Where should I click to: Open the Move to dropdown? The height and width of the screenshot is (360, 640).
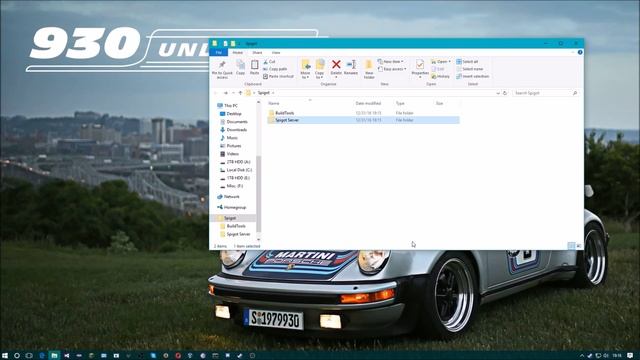point(305,69)
